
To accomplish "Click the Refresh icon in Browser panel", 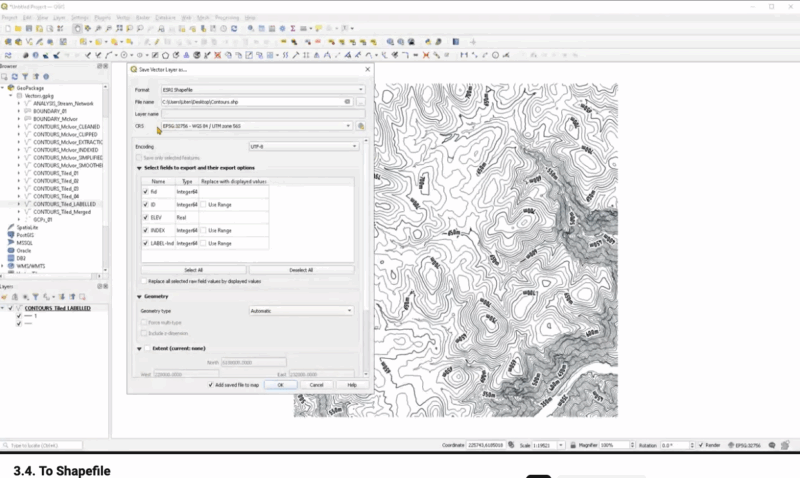I will click(x=14, y=77).
